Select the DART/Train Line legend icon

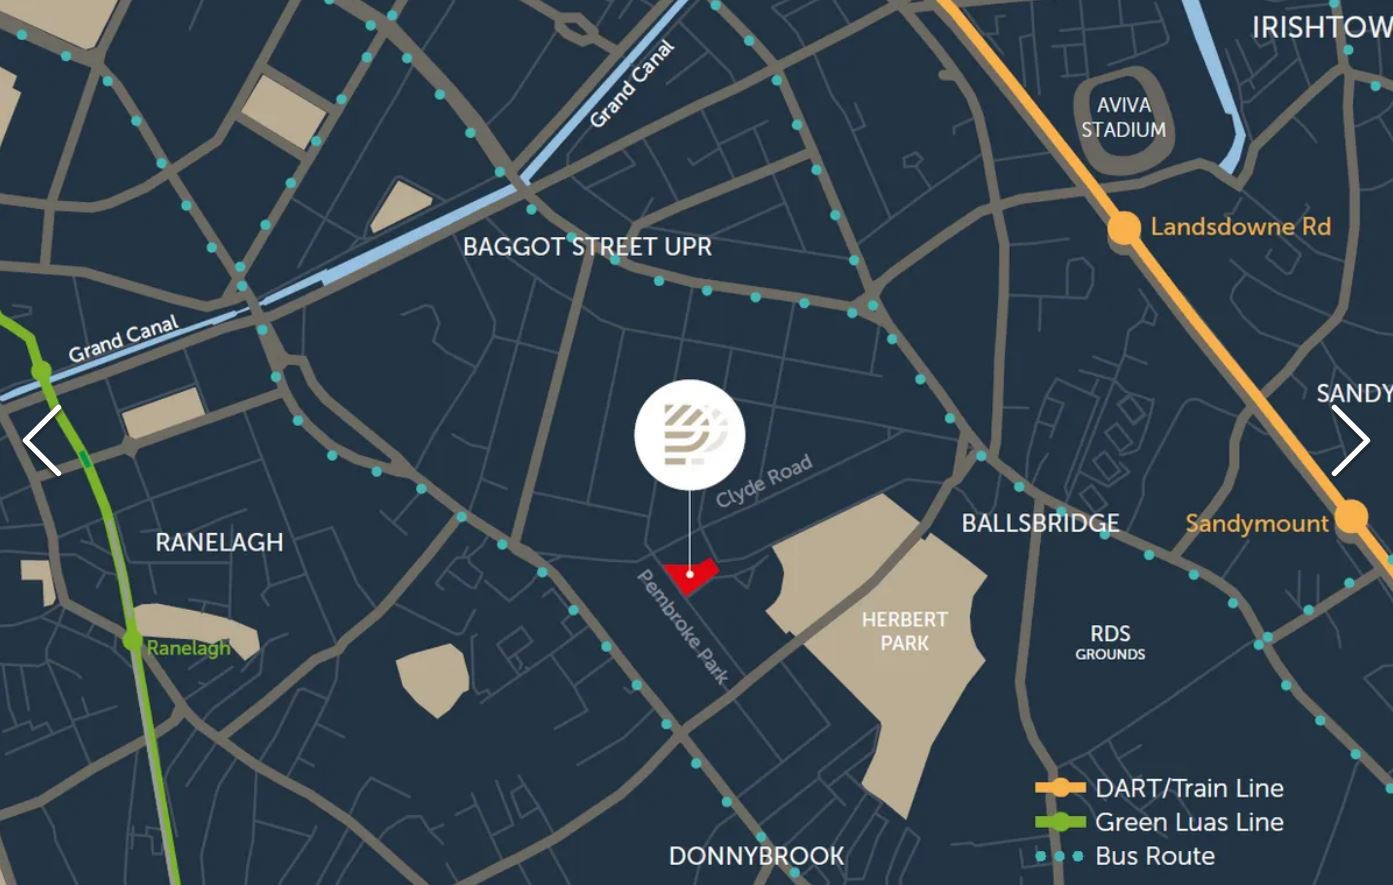coord(1060,788)
